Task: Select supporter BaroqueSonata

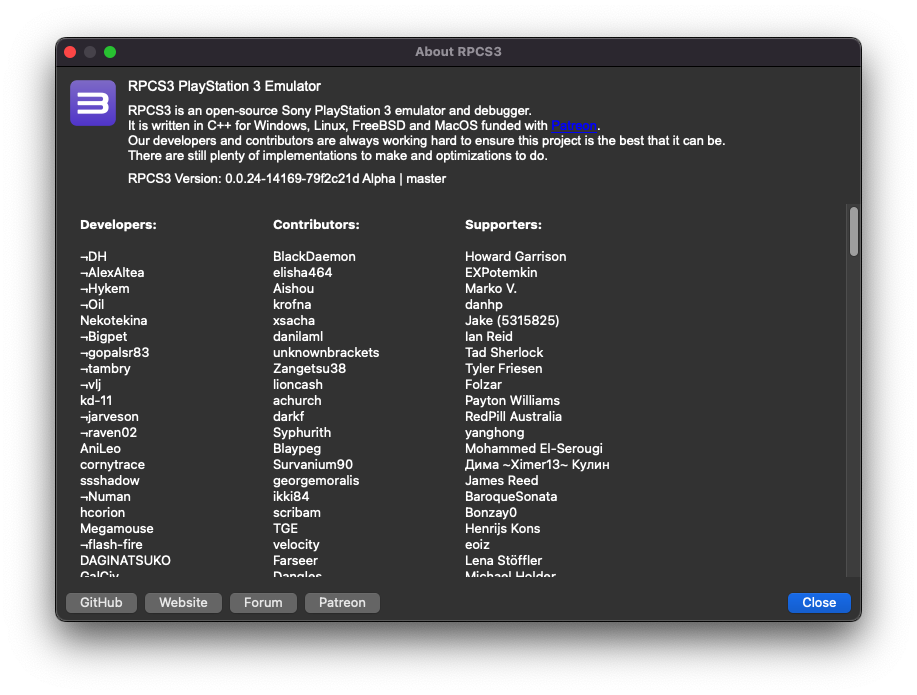Action: [x=511, y=497]
